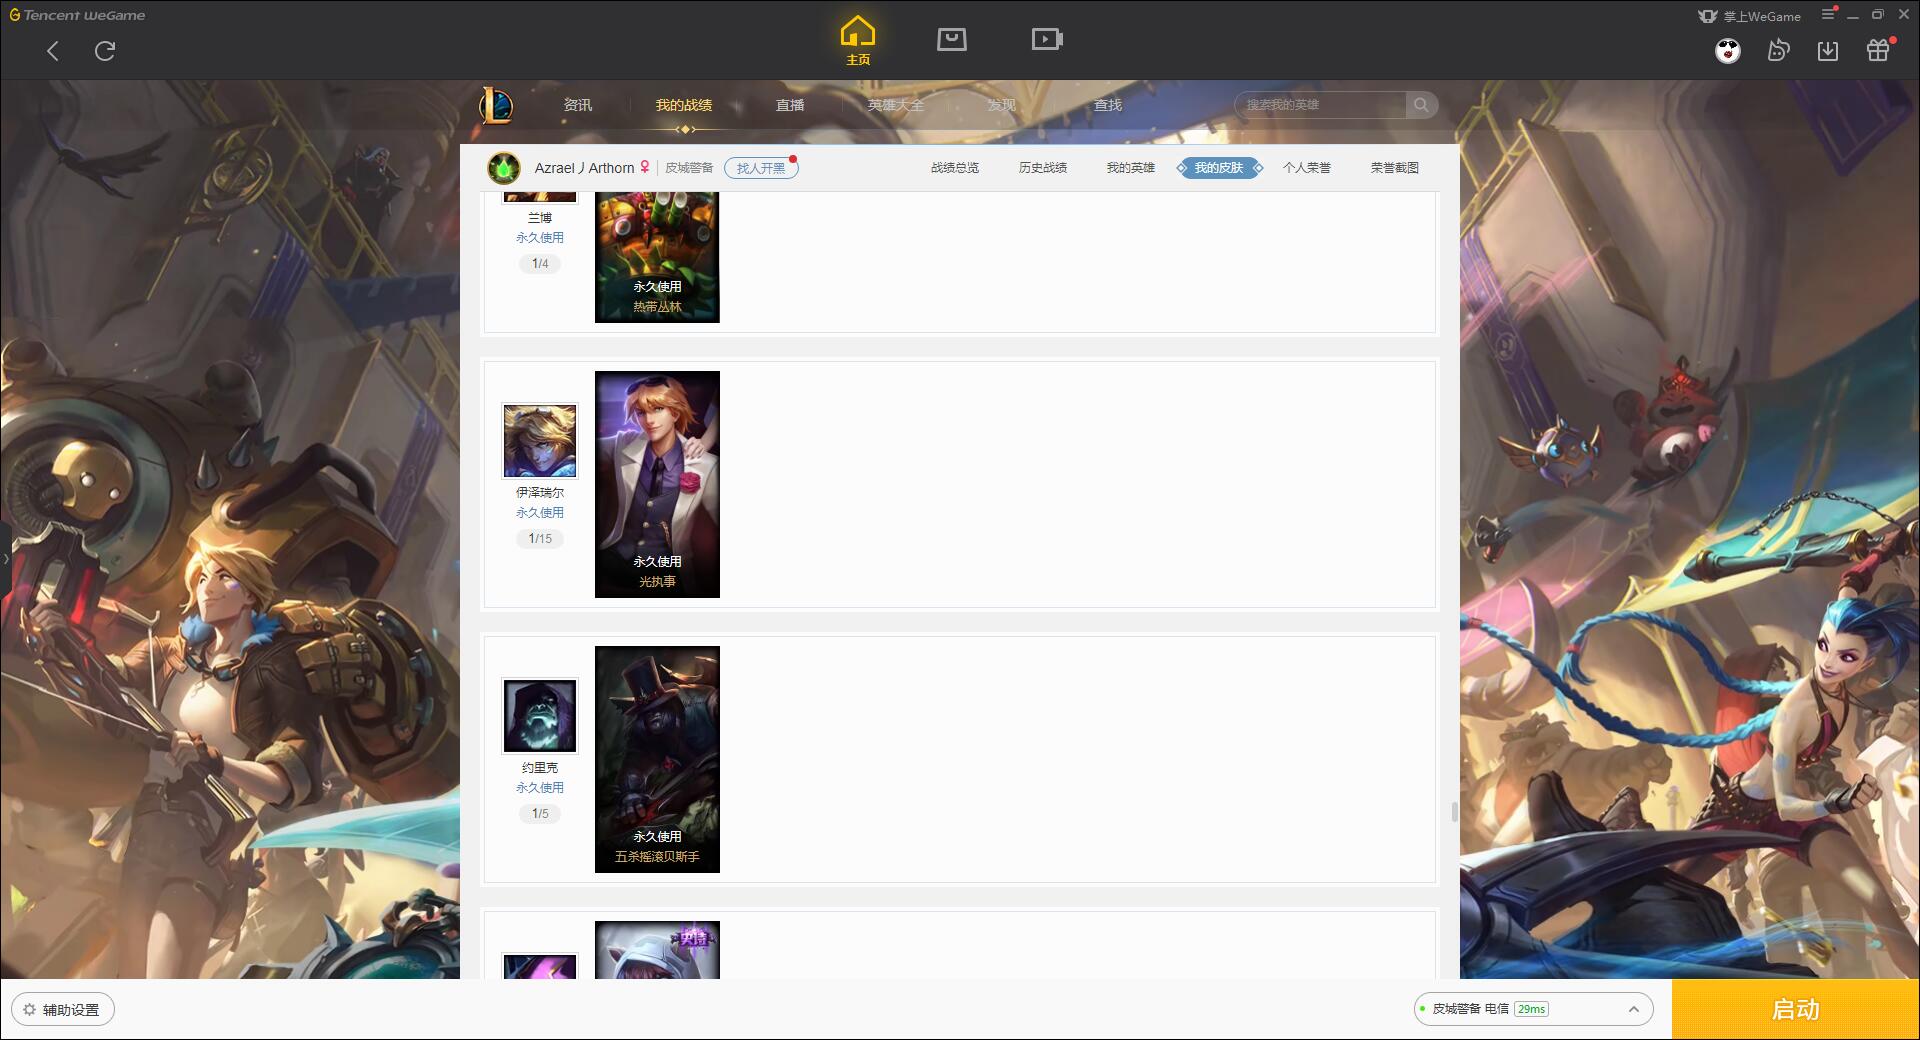This screenshot has height=1040, width=1920.
Task: Open the main menu lines icon
Action: pyautogui.click(x=1828, y=14)
